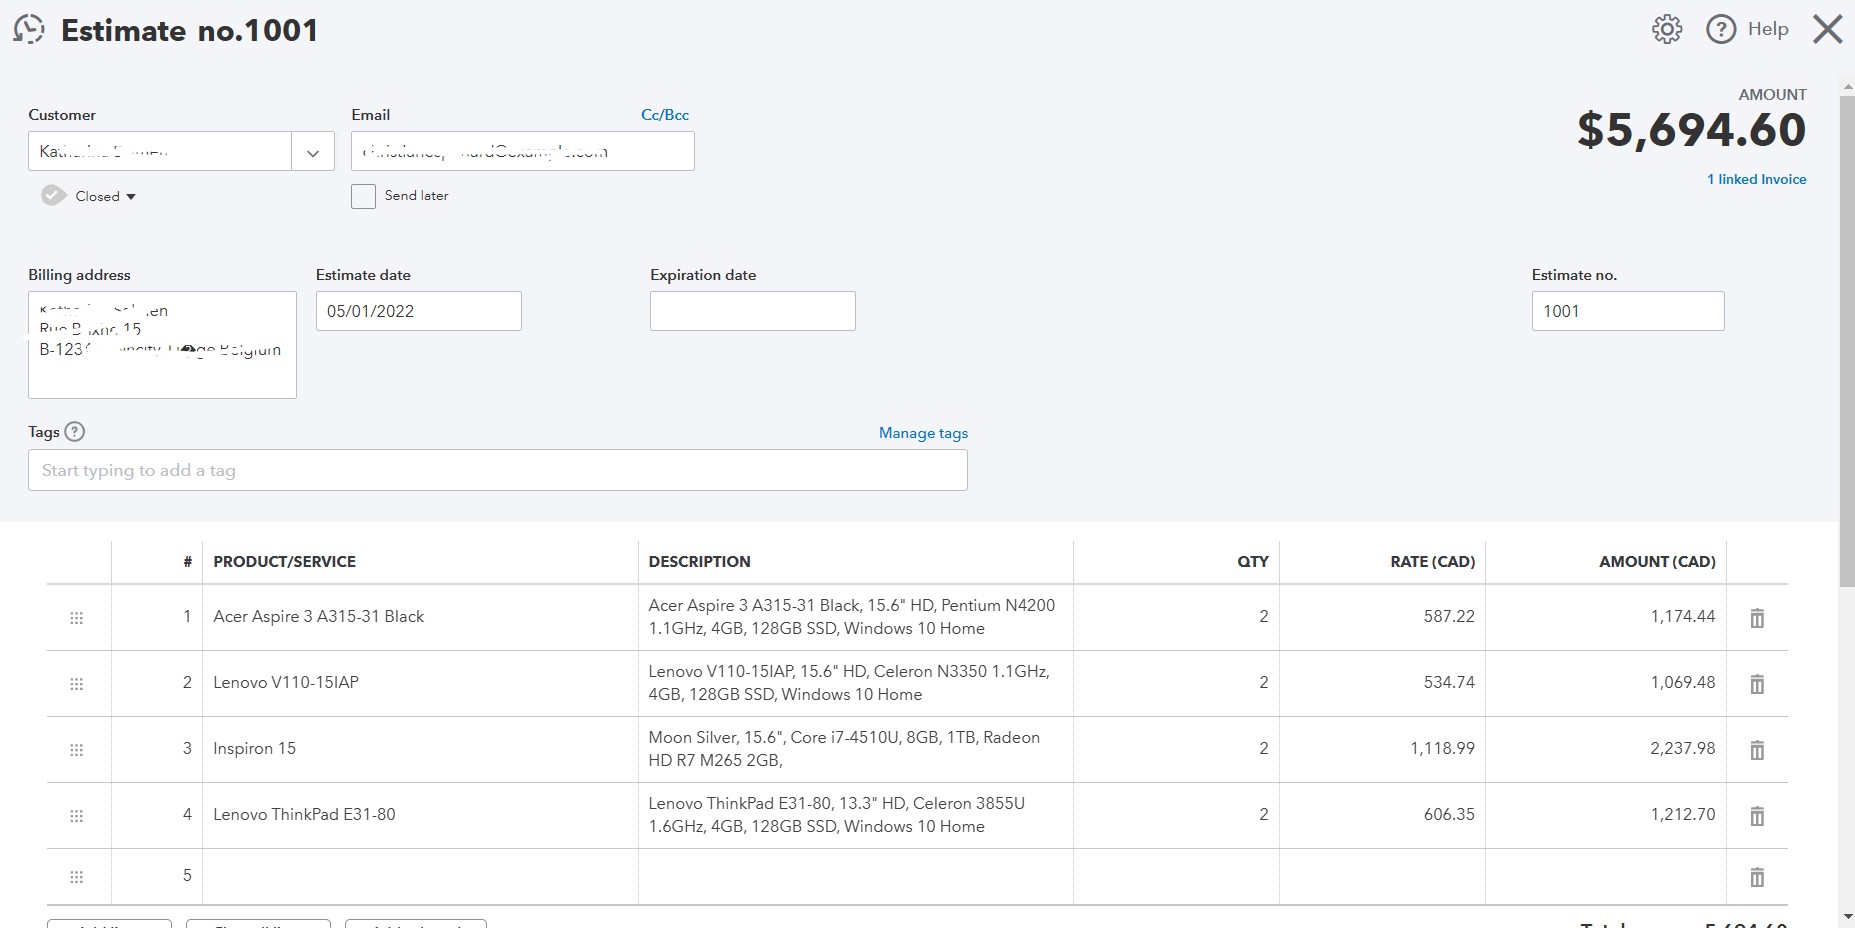Screen dimensions: 1855x928
Task: Delete the Lenovo V110-15IAP line item
Action: 1757,684
